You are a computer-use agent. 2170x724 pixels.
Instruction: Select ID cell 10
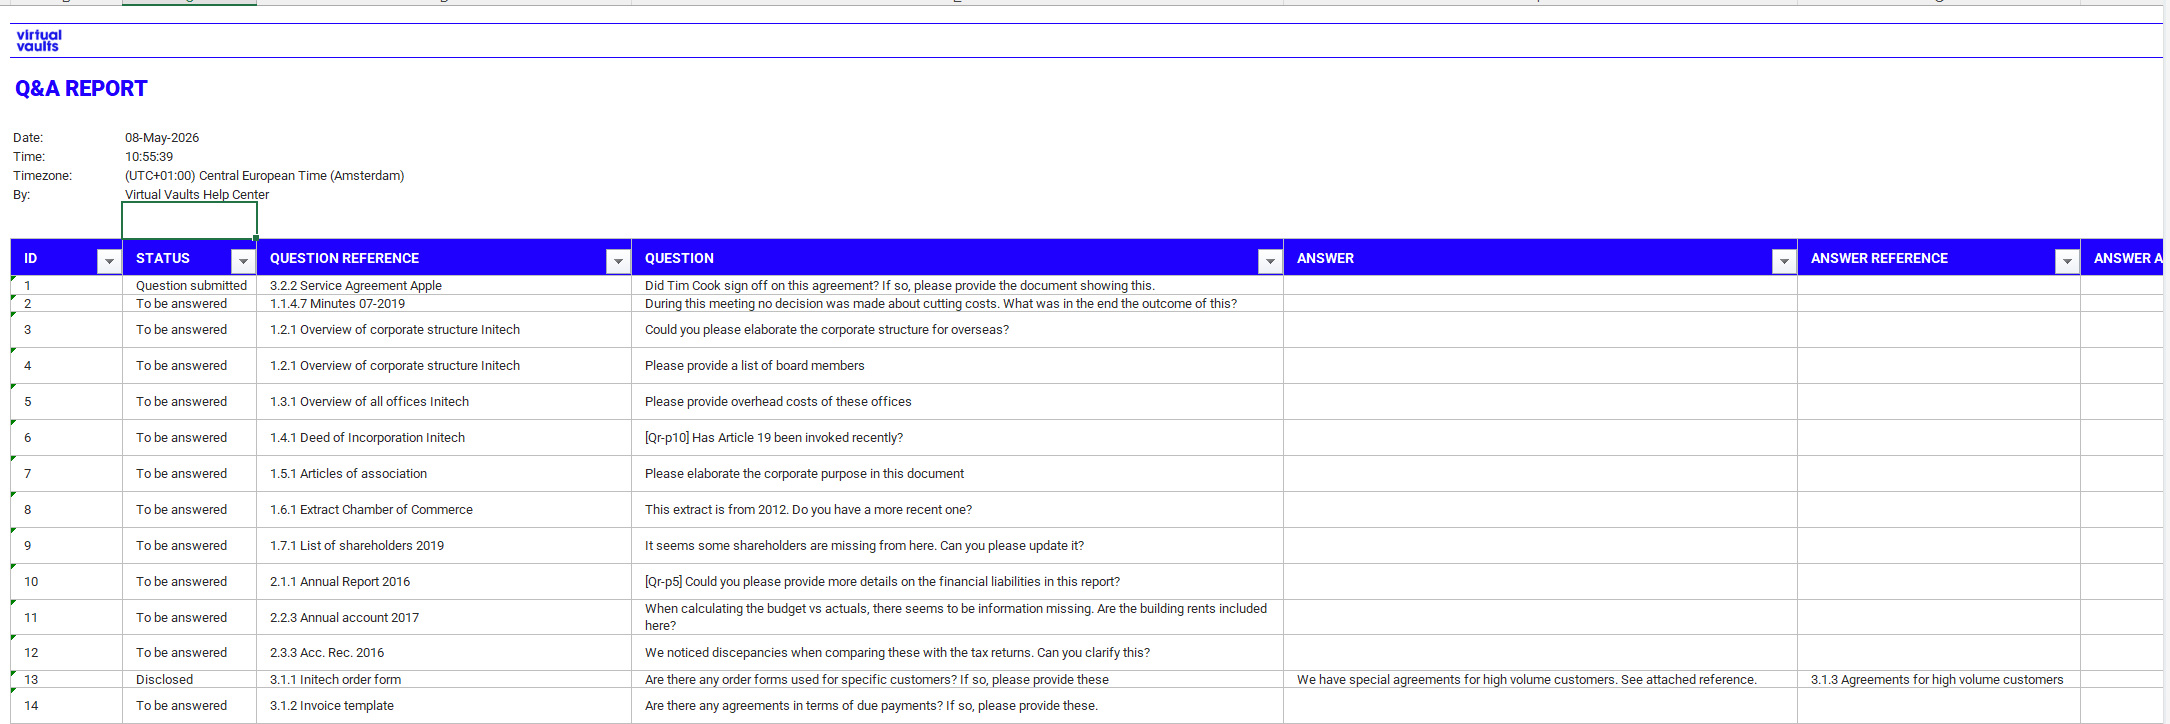[66, 581]
